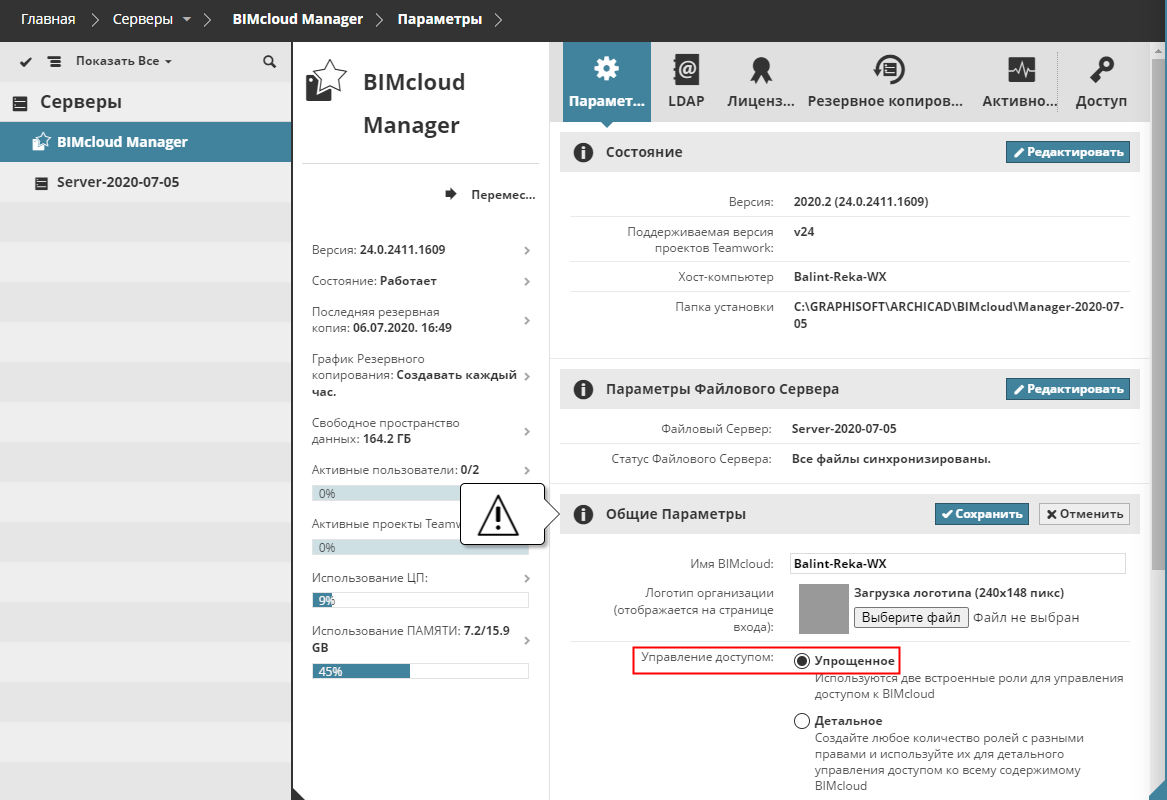Select the Упрощенное access radio button
This screenshot has width=1167, height=800.
802,661
